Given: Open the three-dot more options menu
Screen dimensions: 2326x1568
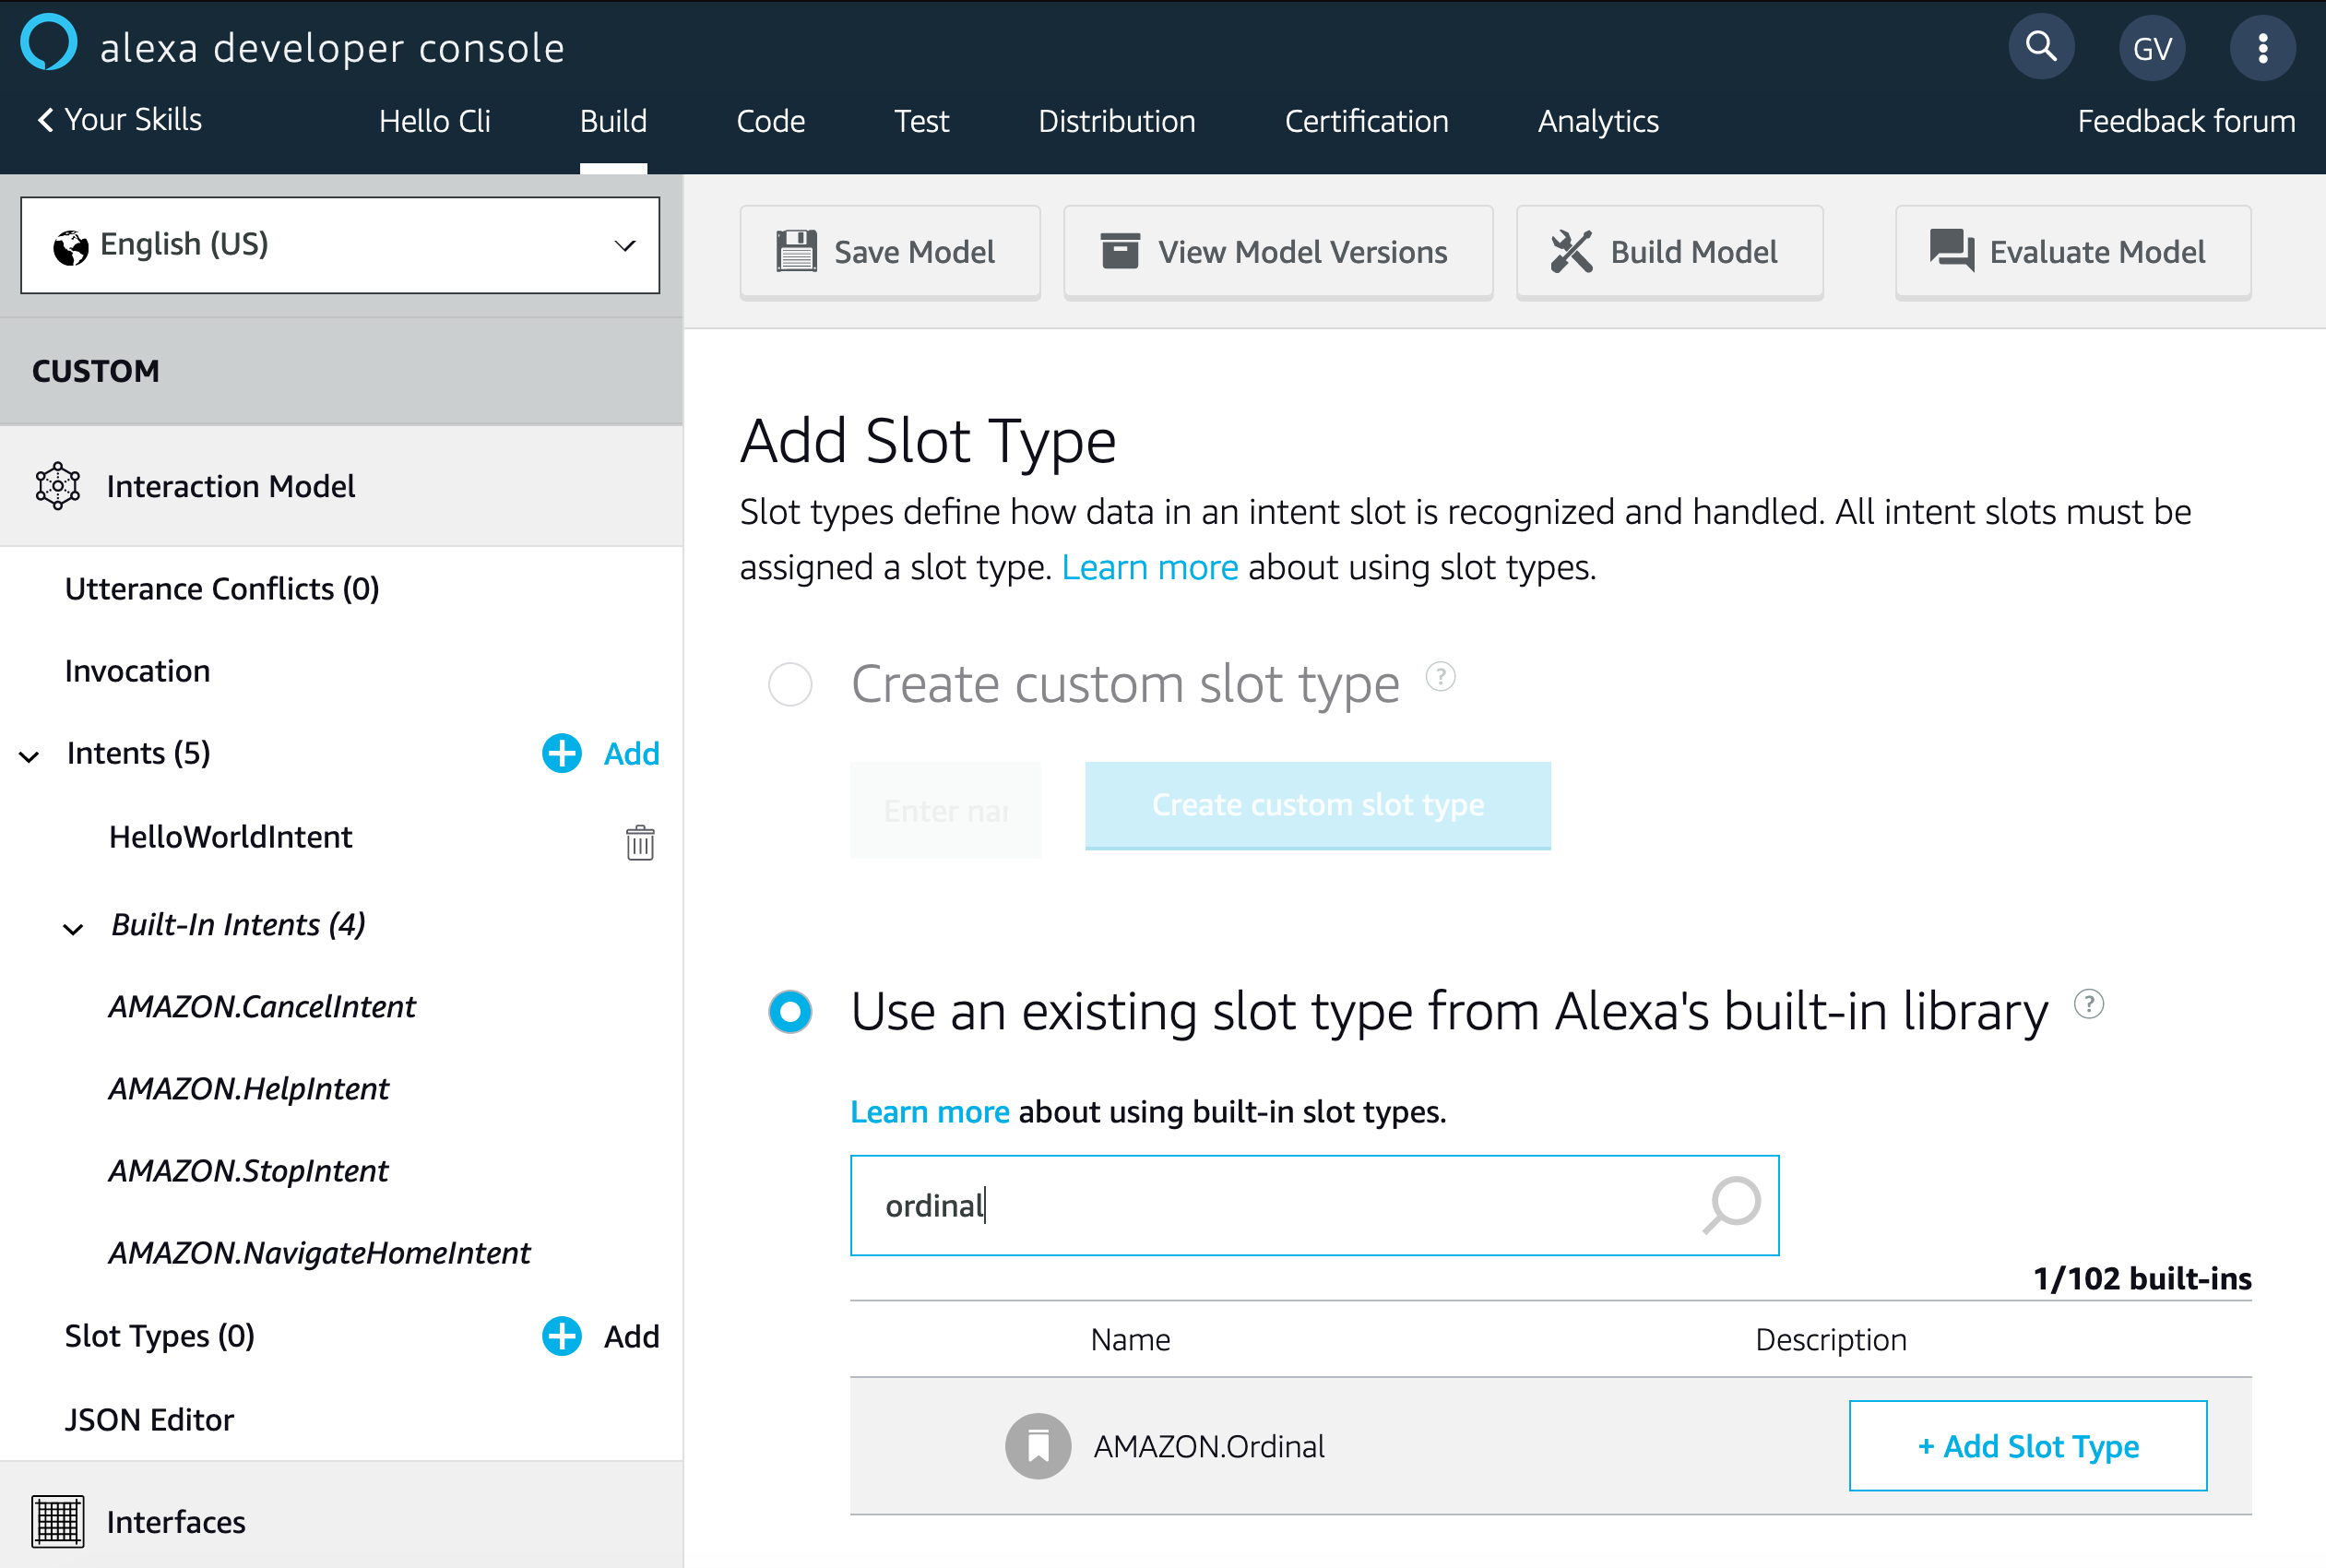Looking at the screenshot, I should coord(2261,48).
